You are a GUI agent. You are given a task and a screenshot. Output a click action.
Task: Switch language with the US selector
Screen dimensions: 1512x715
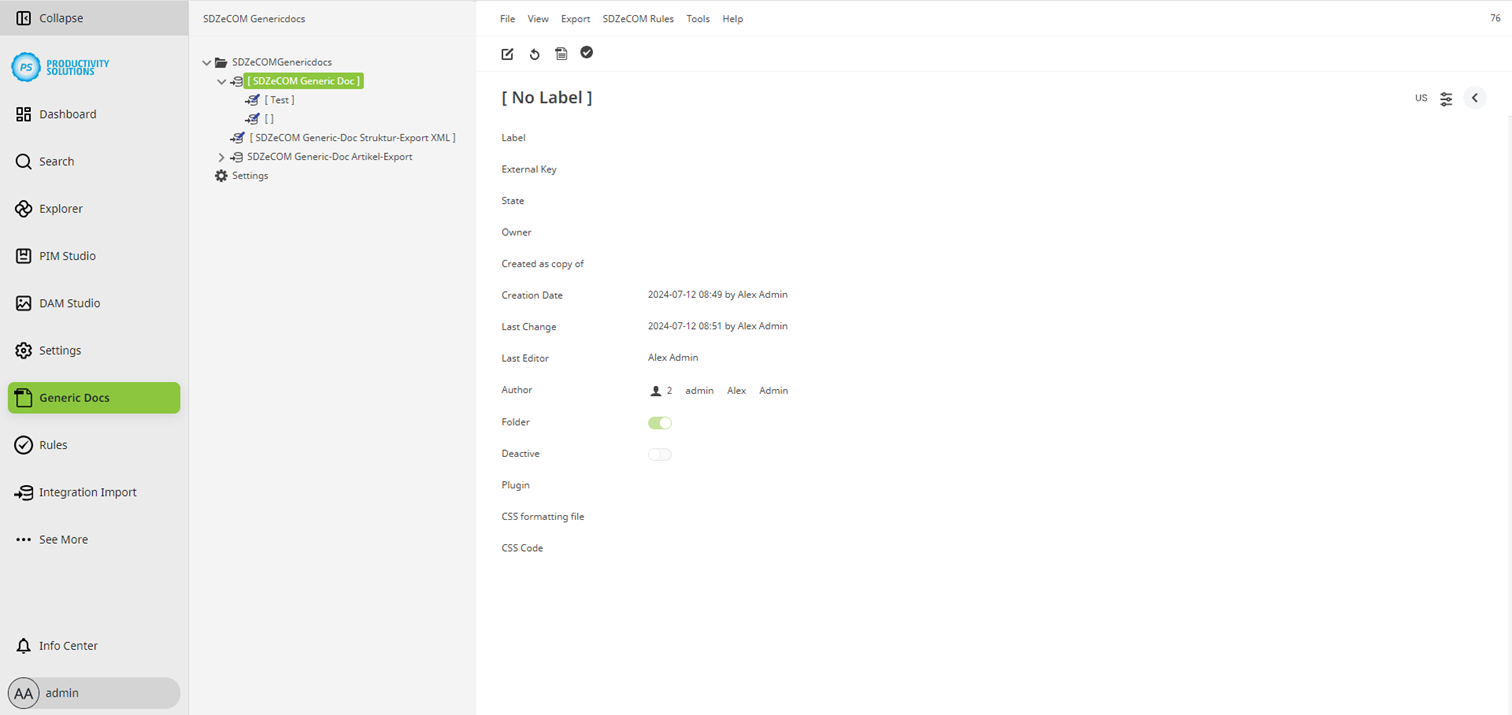tap(1421, 98)
